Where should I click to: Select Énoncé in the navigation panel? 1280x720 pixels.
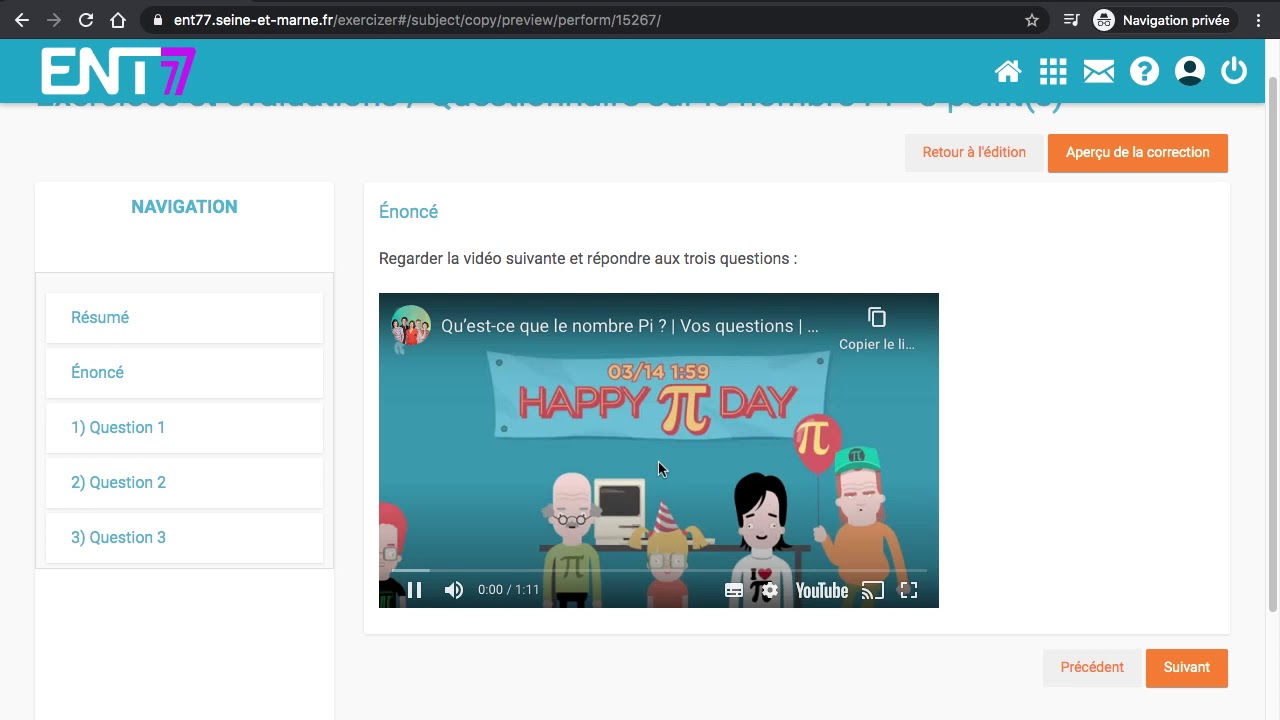pos(184,372)
